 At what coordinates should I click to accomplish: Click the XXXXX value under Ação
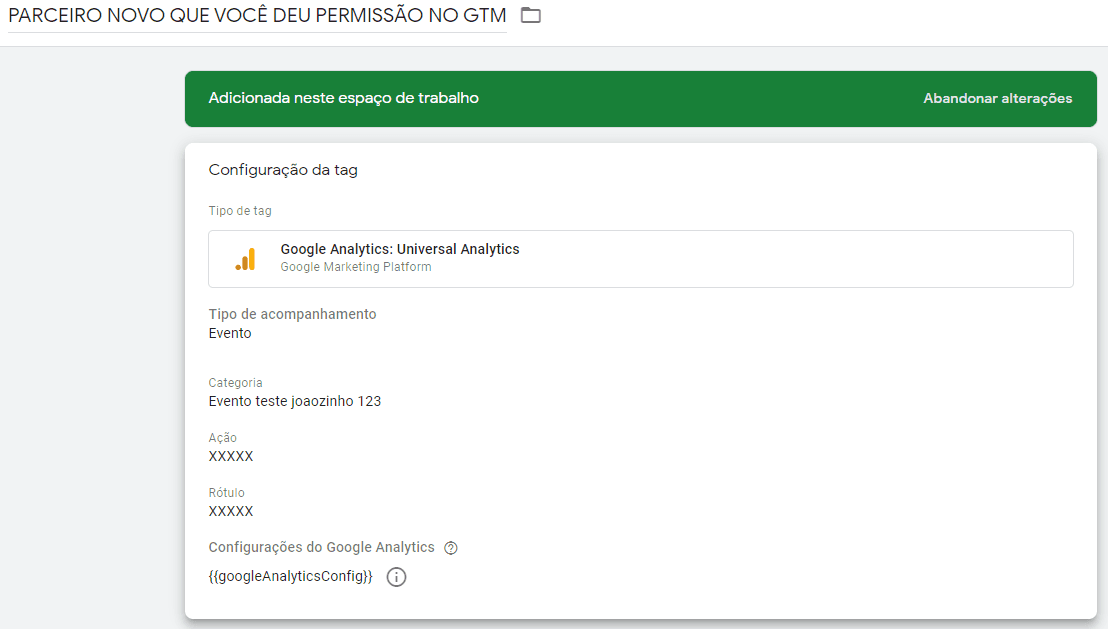point(230,456)
